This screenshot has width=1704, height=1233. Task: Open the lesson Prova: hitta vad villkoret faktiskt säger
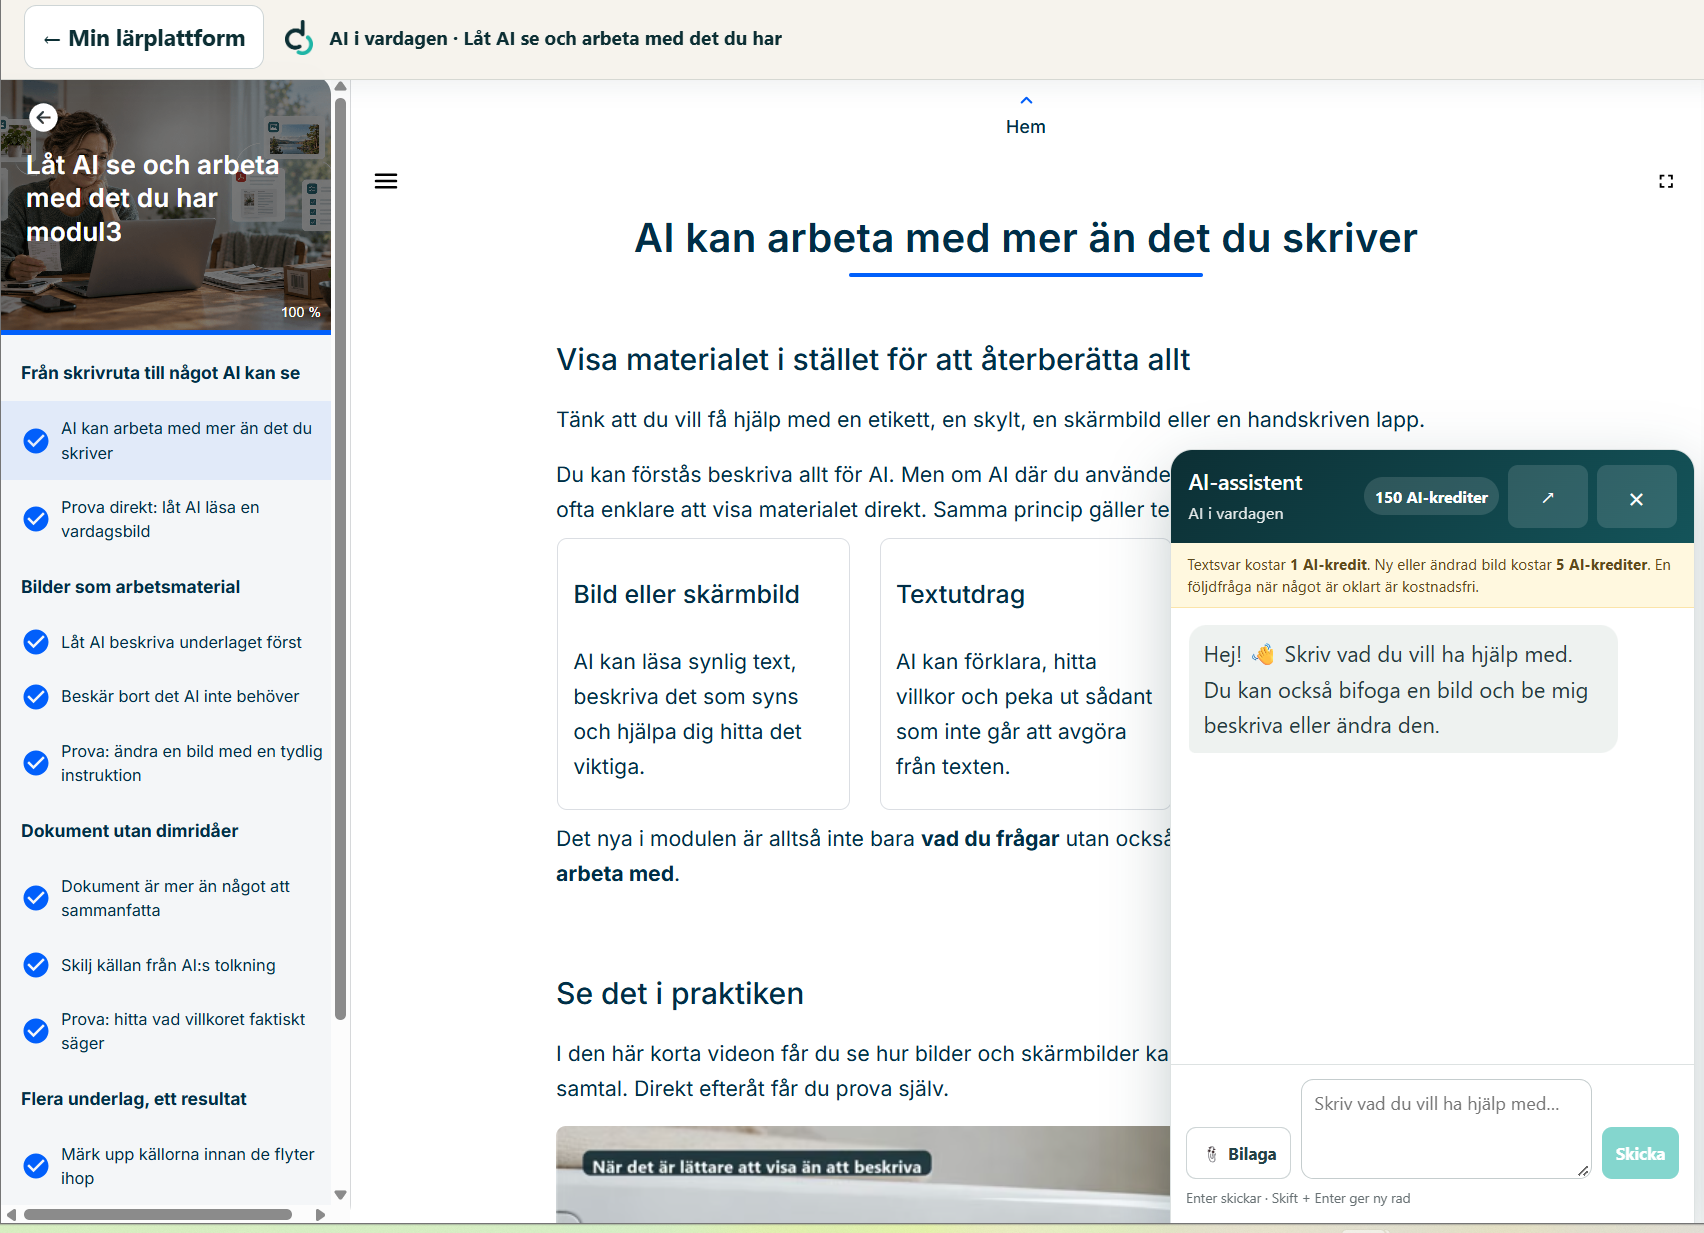pyautogui.click(x=166, y=1031)
